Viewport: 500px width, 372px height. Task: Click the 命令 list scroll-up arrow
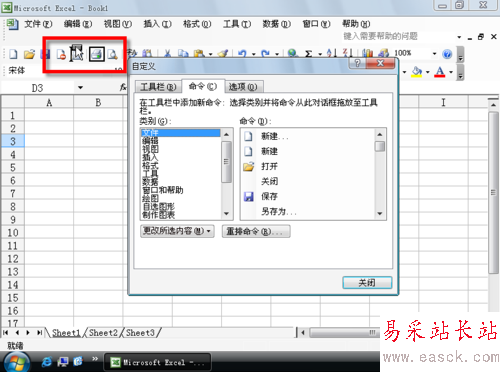pyautogui.click(x=380, y=135)
